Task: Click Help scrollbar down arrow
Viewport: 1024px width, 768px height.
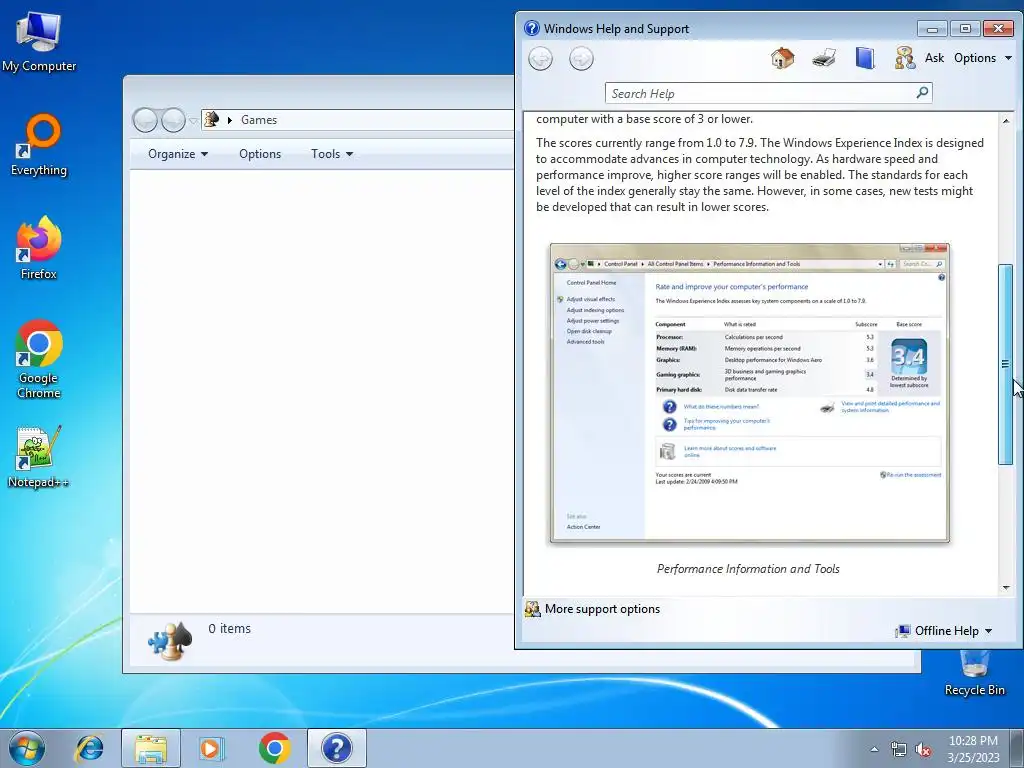Action: [1006, 588]
